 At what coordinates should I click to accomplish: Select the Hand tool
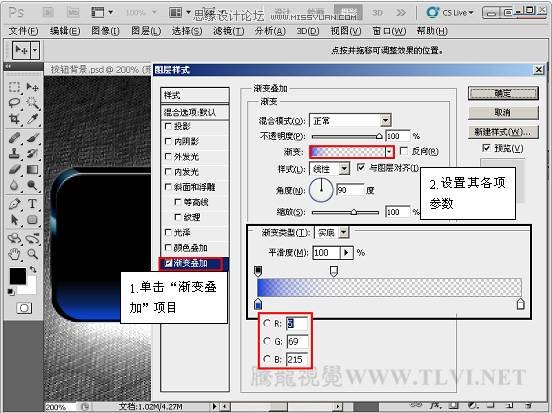pos(14,254)
